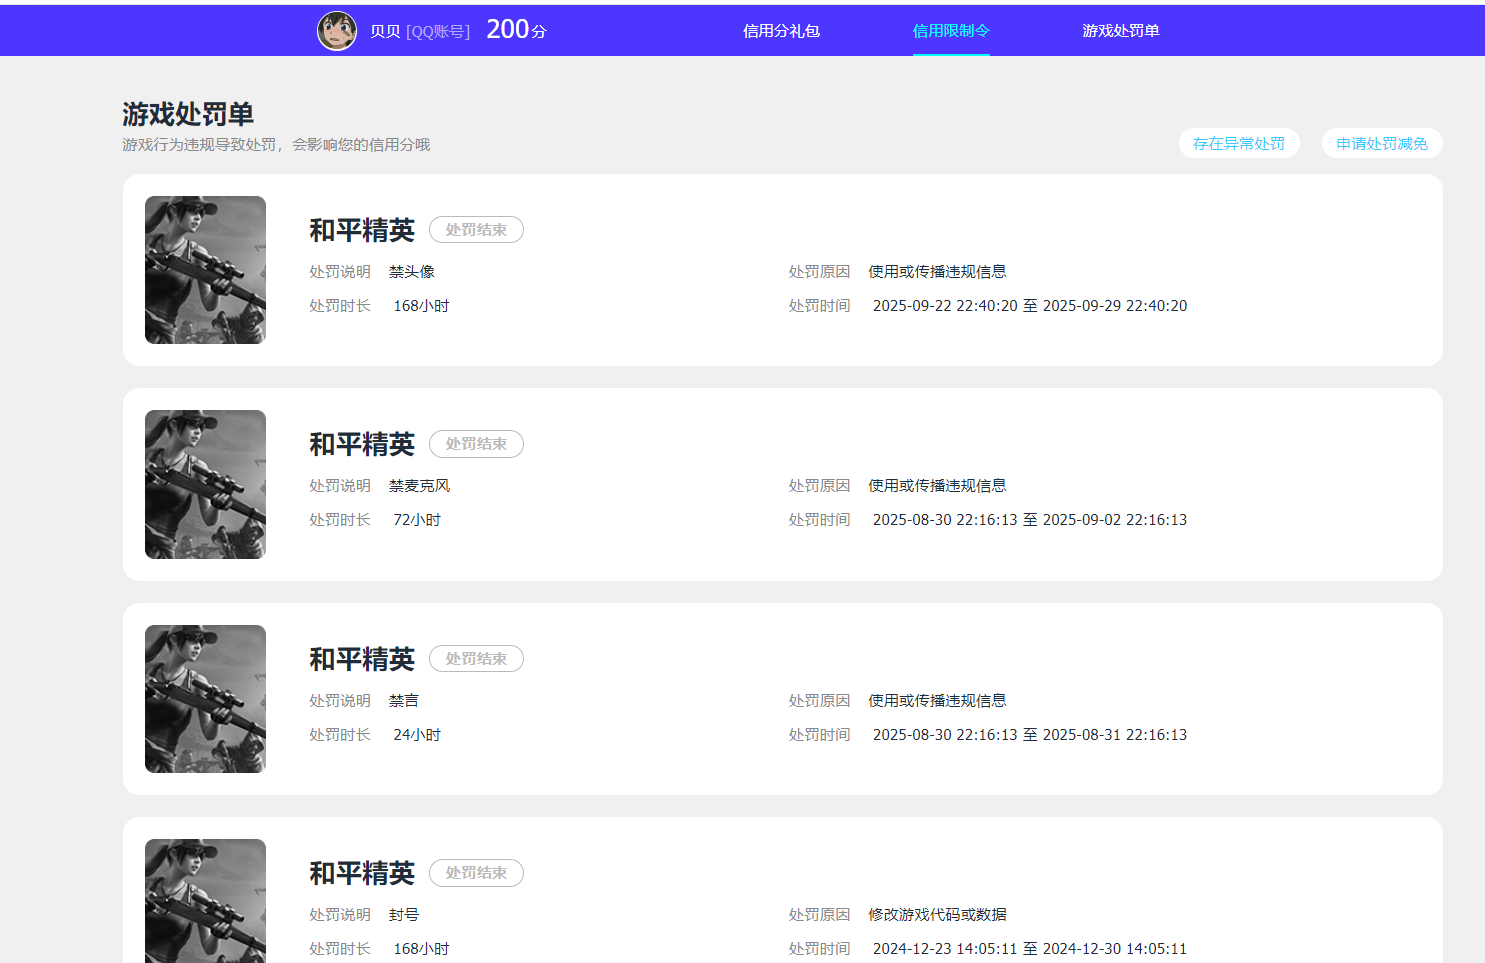This screenshot has height=963, width=1485.
Task: Open the 和平精英 game icon on the 禁头像 card
Action: pyautogui.click(x=205, y=270)
